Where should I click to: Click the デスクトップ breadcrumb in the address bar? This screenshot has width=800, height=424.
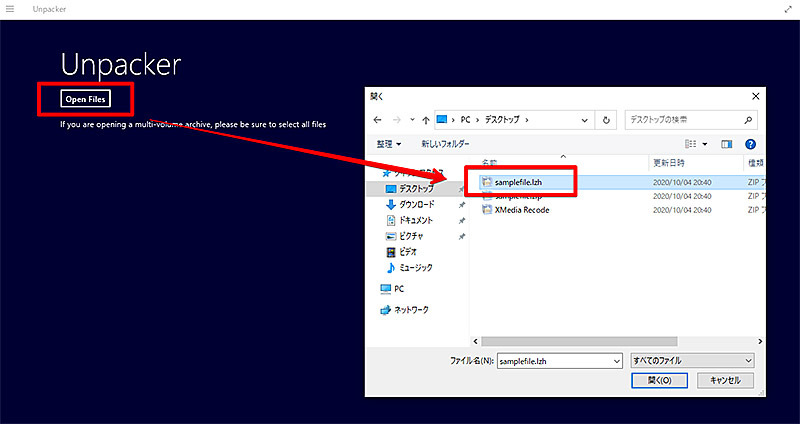[502, 120]
